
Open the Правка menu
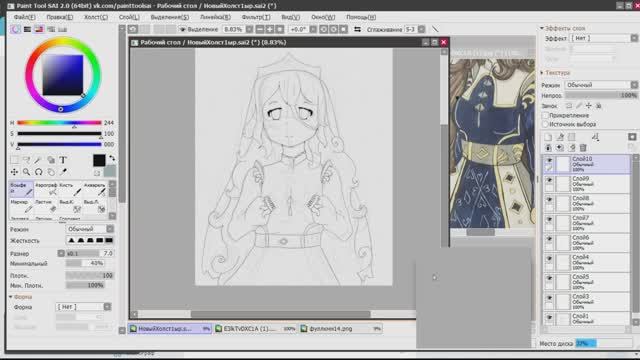click(60, 17)
